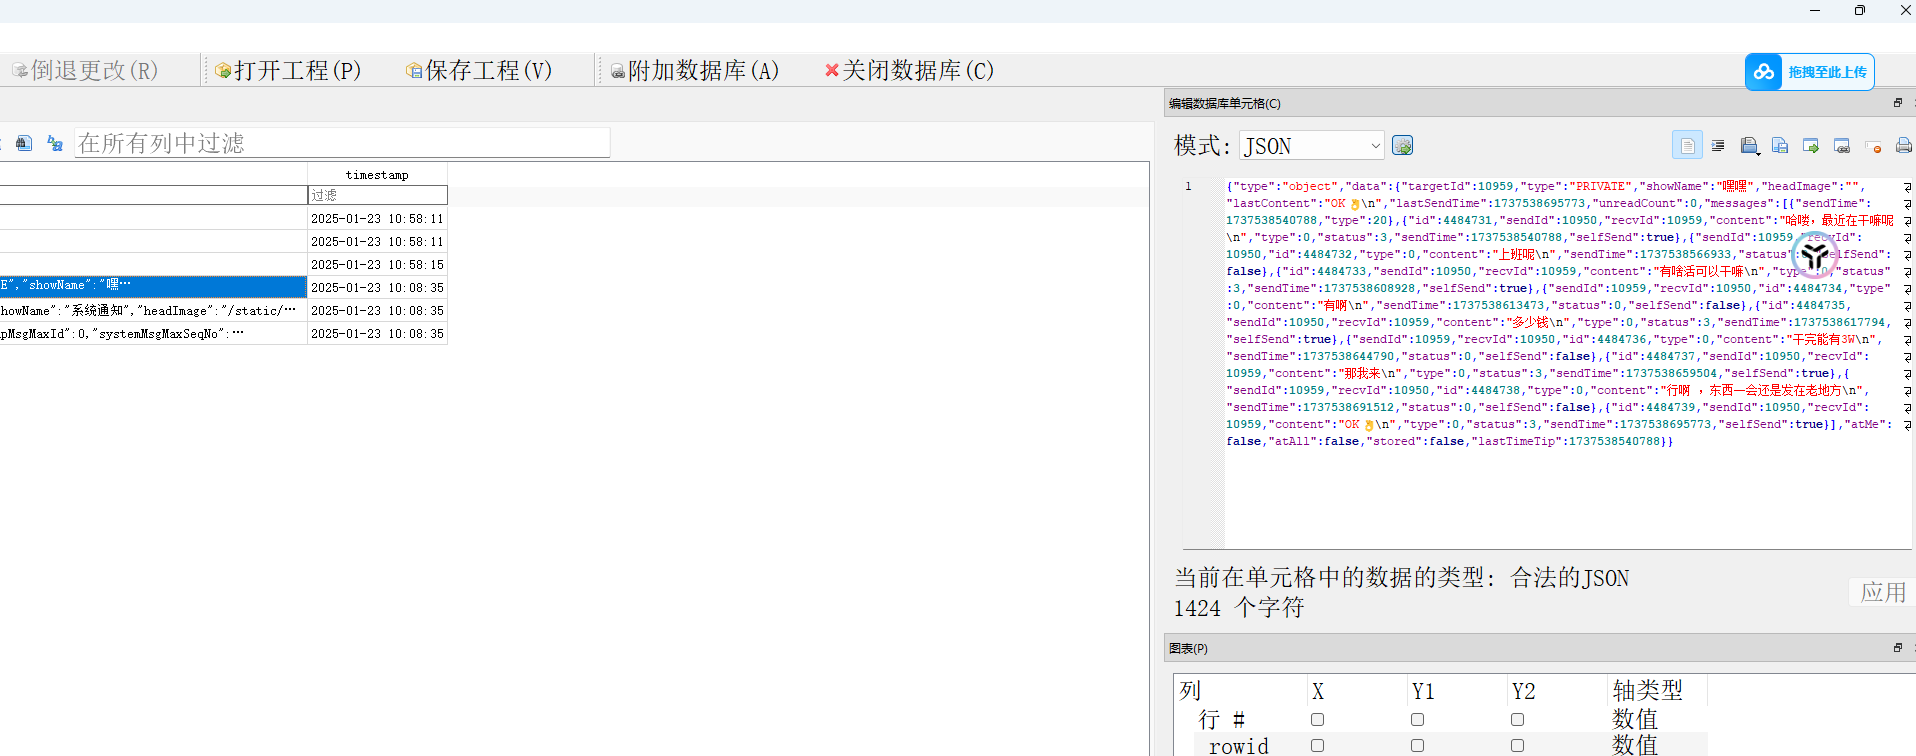Click the 应用 apply button
Image resolution: width=1916 pixels, height=756 pixels.
pos(1882,592)
